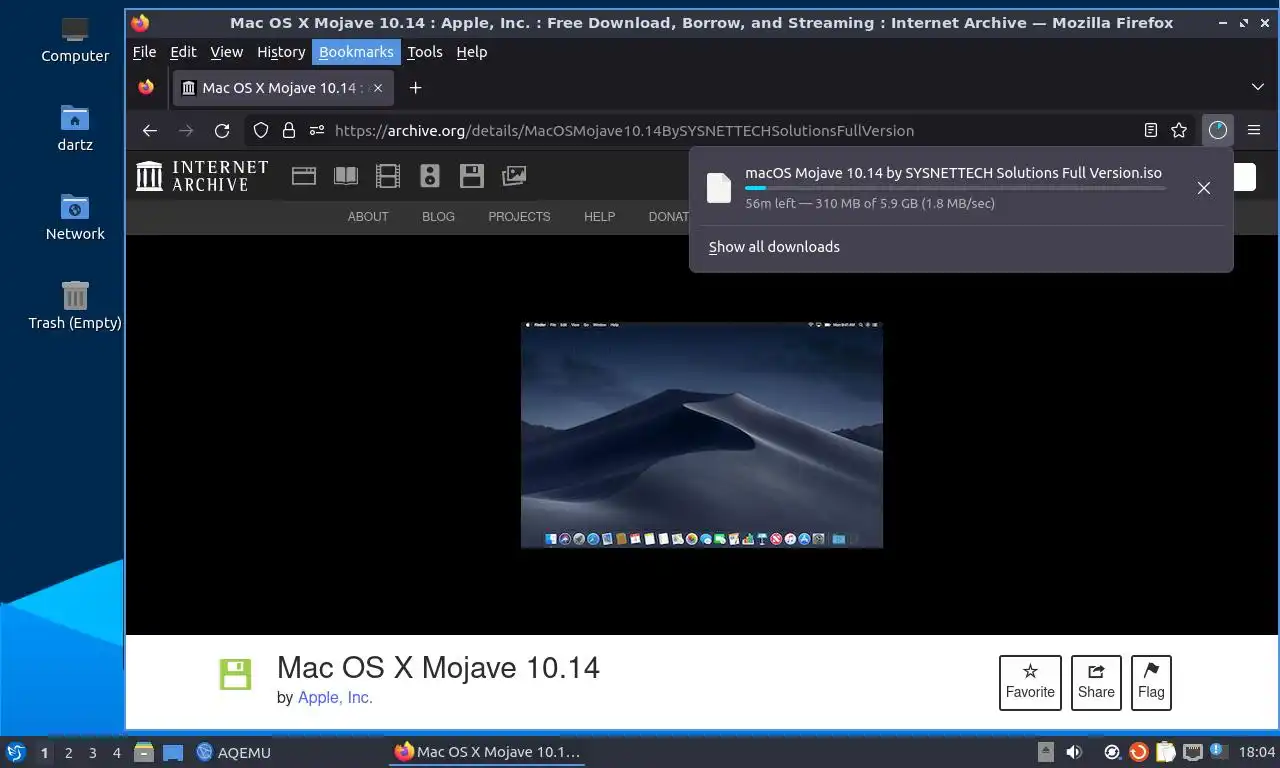Click the downloads progress toolbar button
This screenshot has width=1280, height=768.
coord(1217,130)
